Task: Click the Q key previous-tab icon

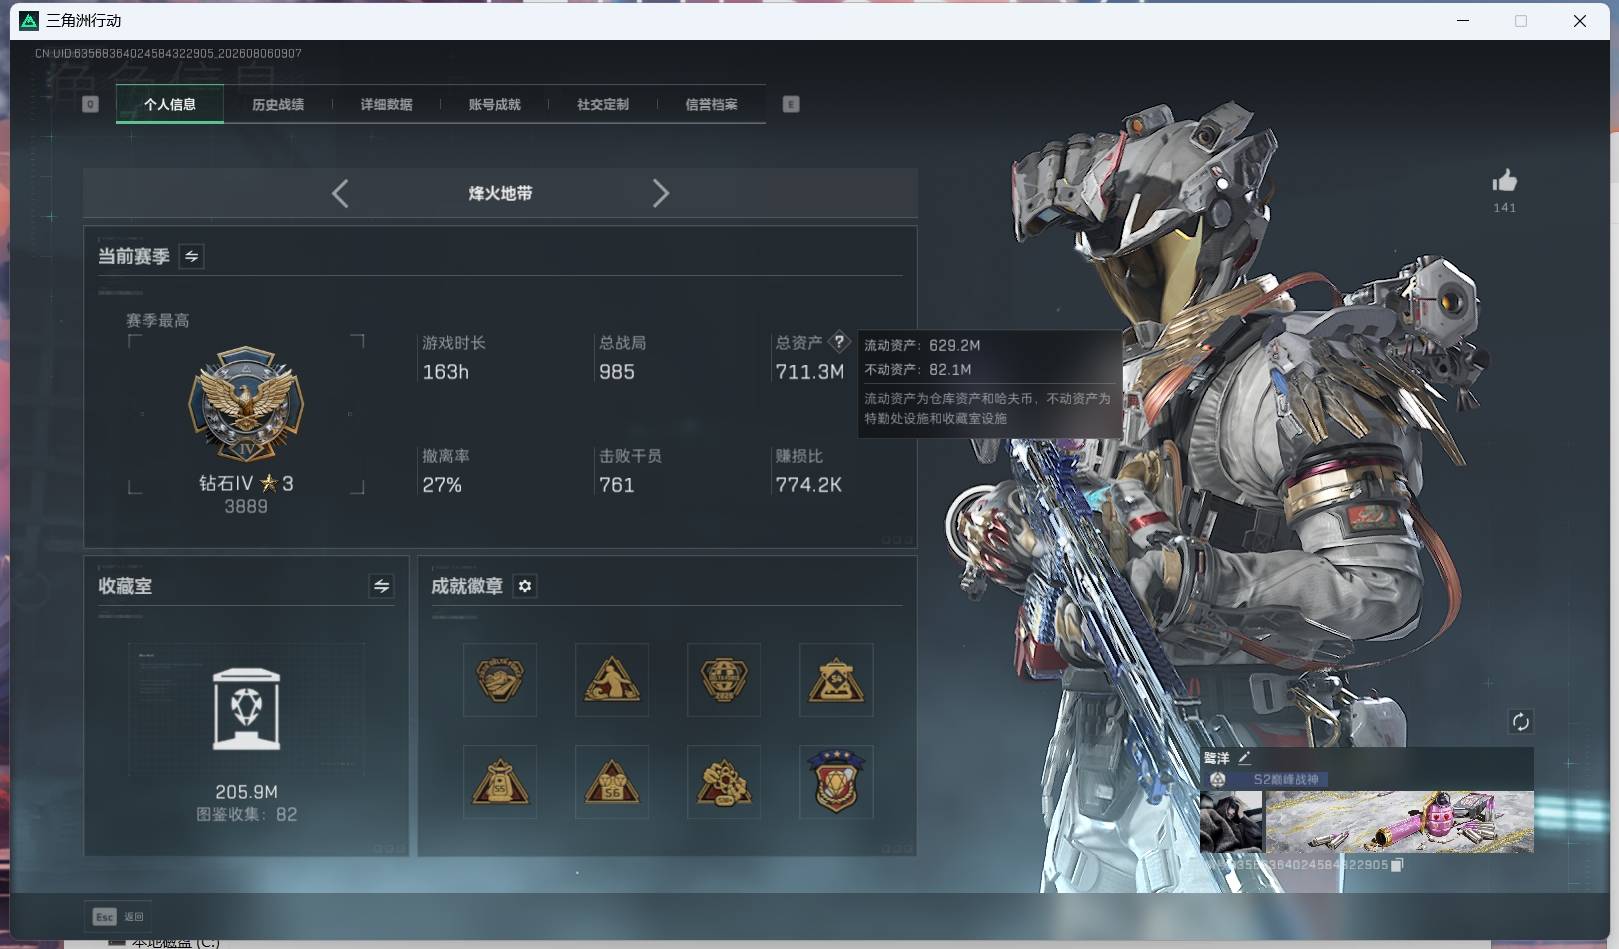Action: (x=90, y=104)
